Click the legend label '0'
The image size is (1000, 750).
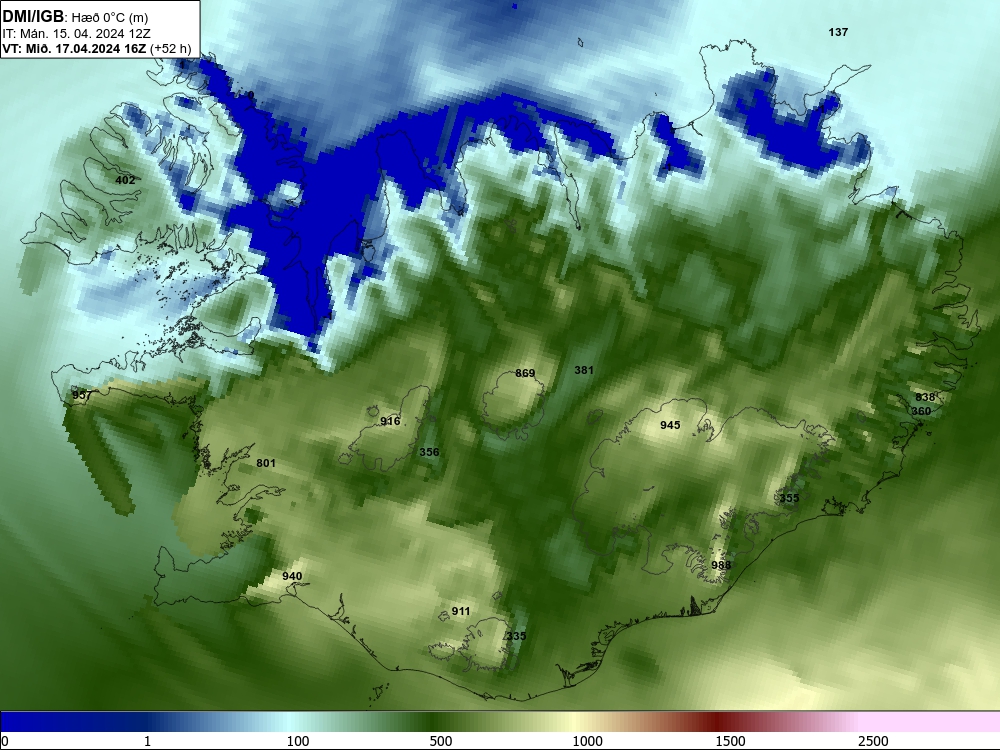[x=5, y=741]
